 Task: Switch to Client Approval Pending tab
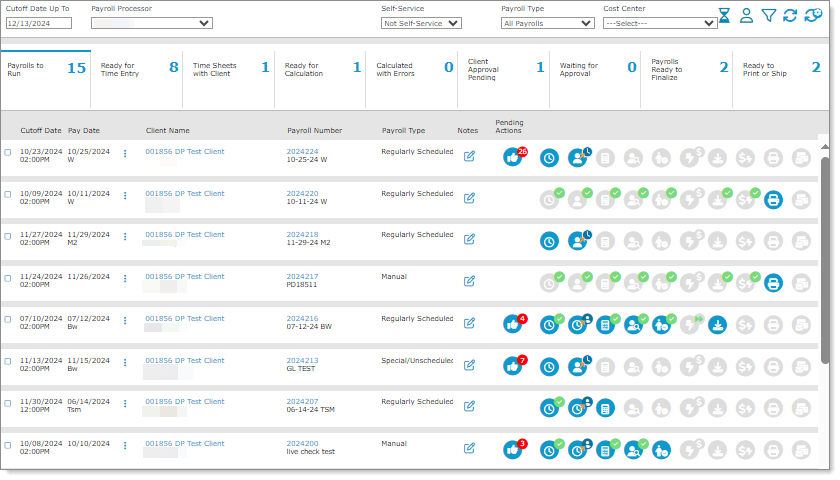[504, 79]
